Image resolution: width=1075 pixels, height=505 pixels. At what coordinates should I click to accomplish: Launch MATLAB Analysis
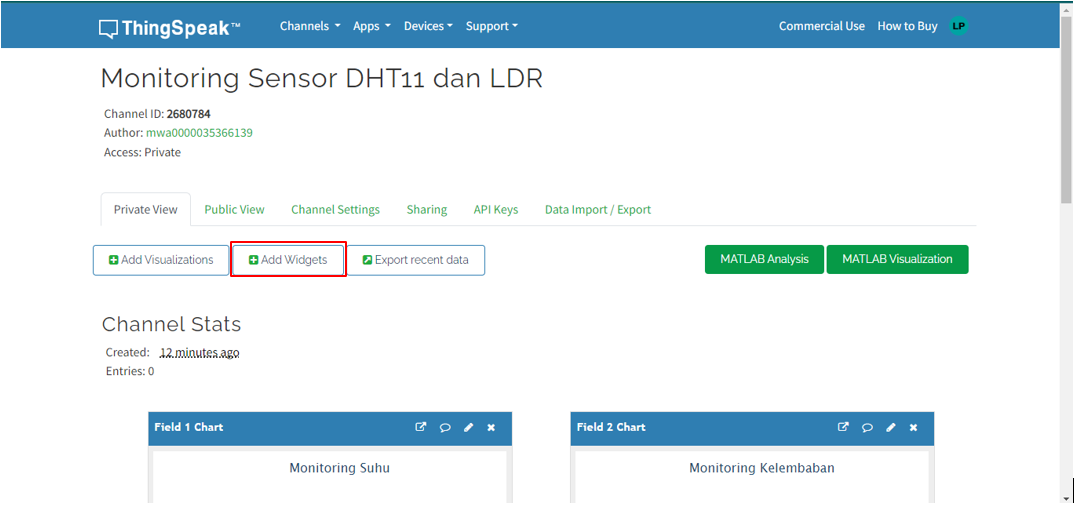point(764,260)
